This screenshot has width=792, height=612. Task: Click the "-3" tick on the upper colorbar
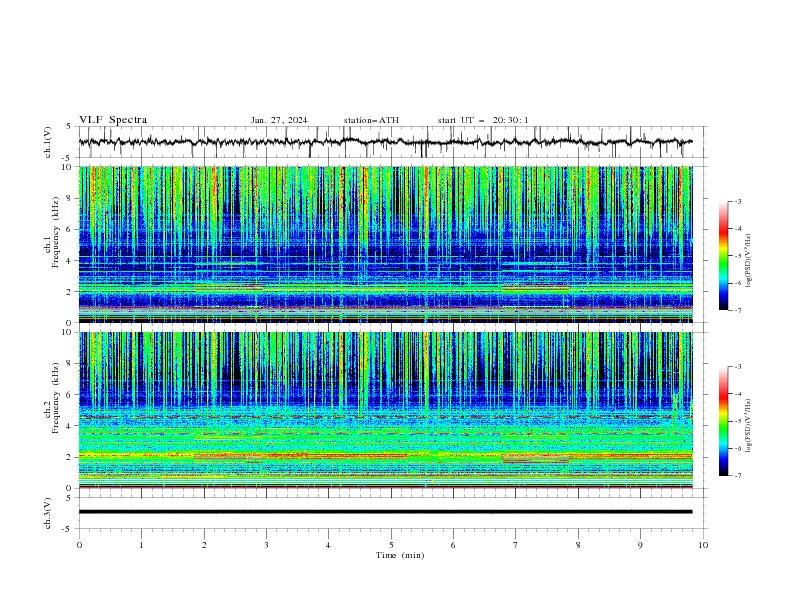click(738, 201)
